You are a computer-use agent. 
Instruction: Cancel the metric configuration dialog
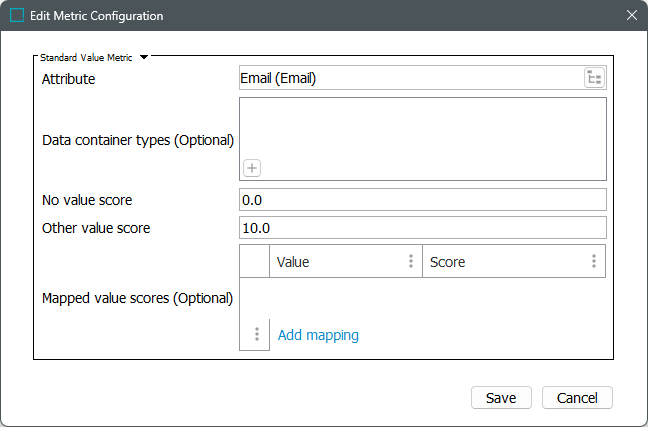pos(577,398)
